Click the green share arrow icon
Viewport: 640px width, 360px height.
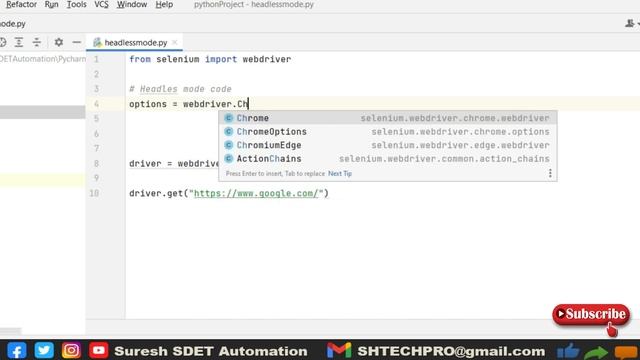(596, 352)
